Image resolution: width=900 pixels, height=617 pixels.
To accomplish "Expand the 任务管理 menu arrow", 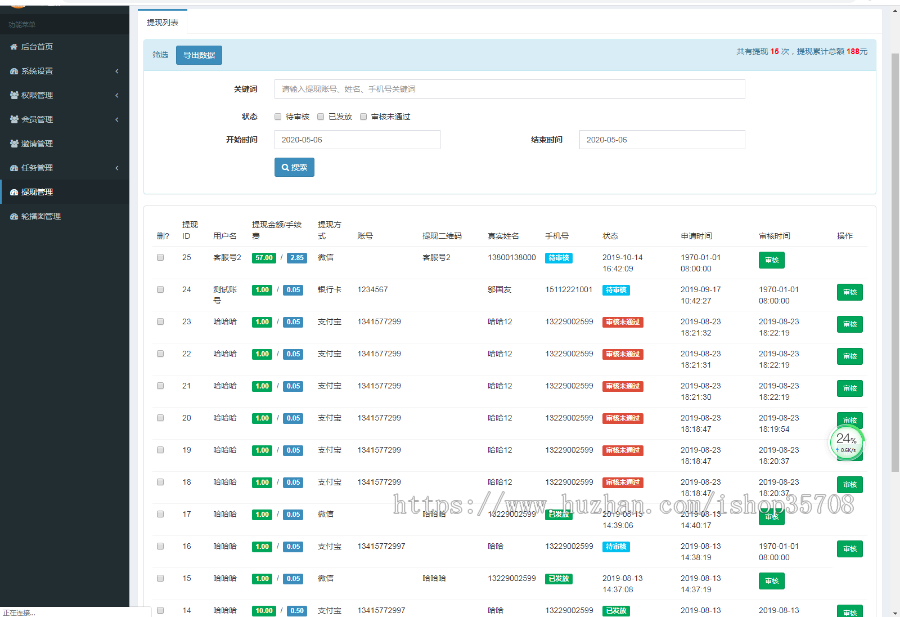I will [117, 168].
